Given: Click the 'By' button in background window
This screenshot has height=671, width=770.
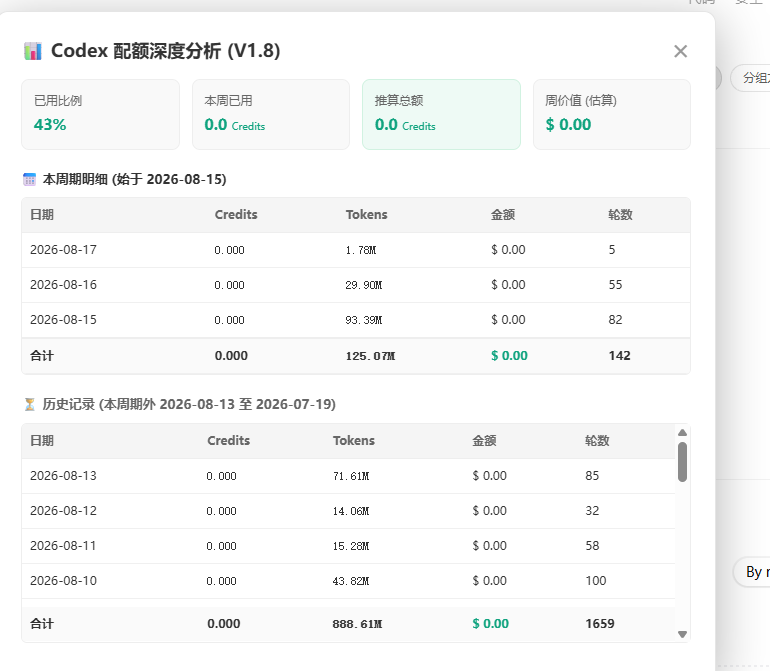Looking at the screenshot, I should point(752,572).
